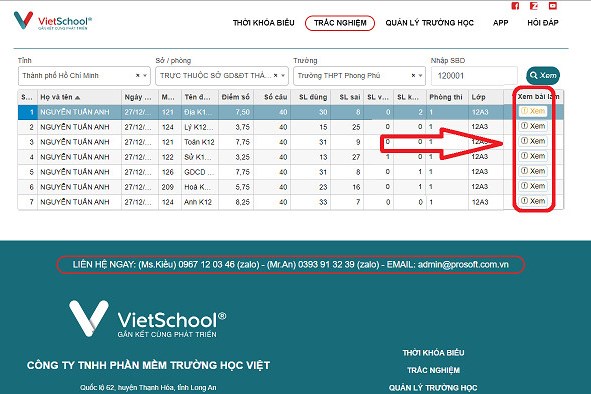
Task: View exam paper for Anh K12 row
Action: pos(533,201)
